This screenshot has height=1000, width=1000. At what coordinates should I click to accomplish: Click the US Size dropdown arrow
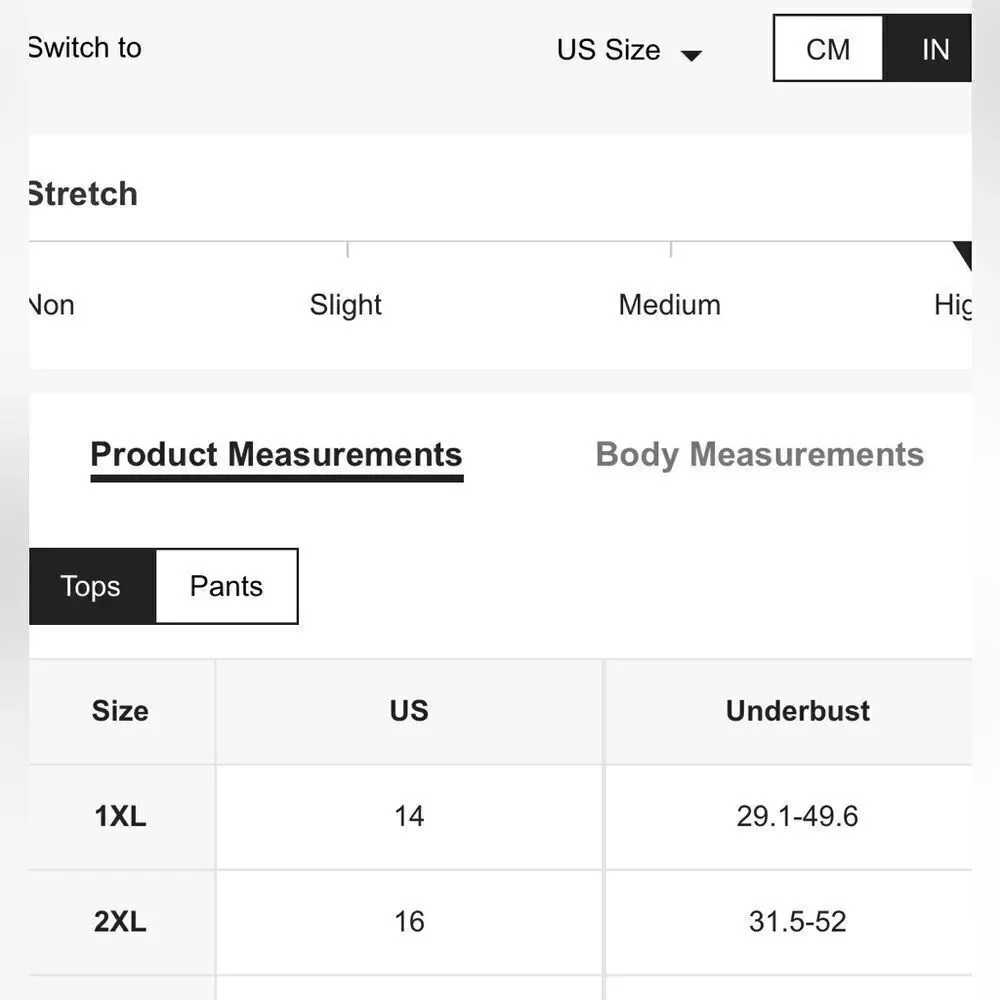[x=691, y=56]
